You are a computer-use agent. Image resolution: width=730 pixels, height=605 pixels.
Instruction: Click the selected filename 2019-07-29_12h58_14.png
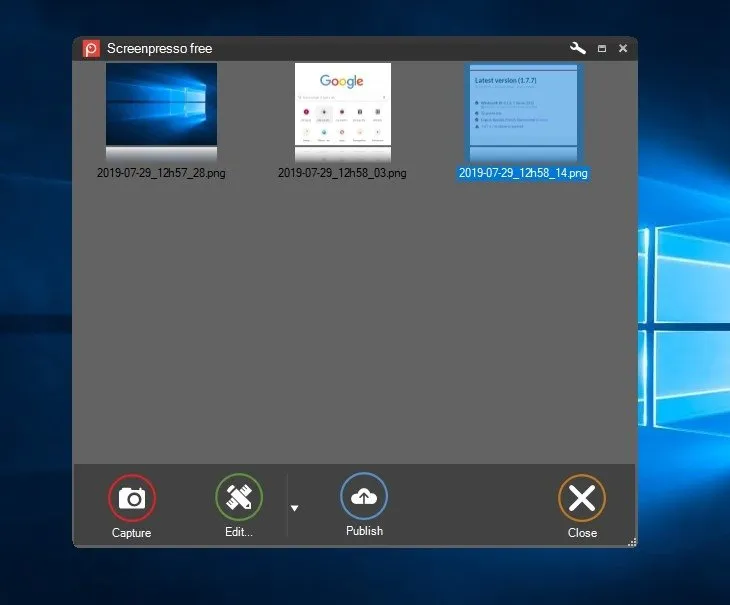click(523, 173)
